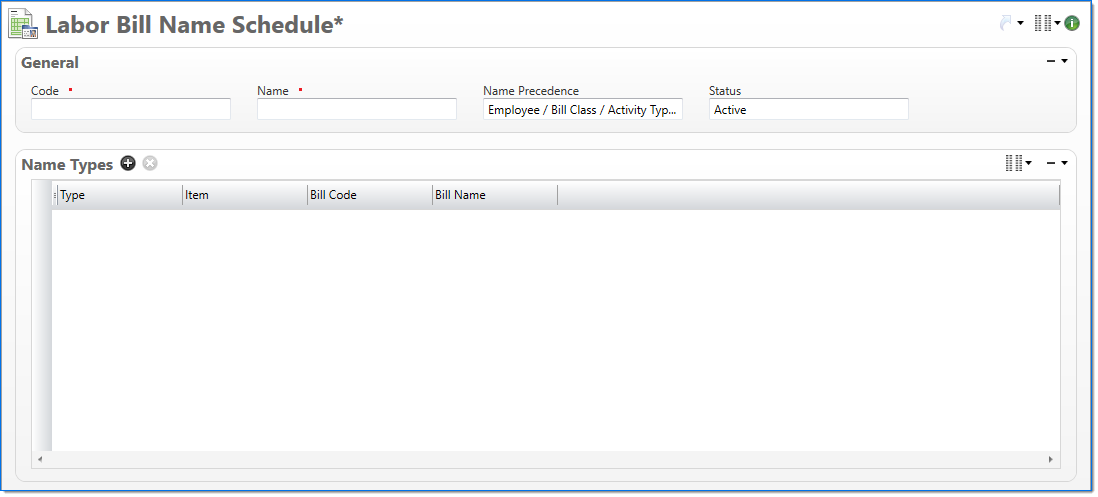Click into the Name input field

(357, 110)
